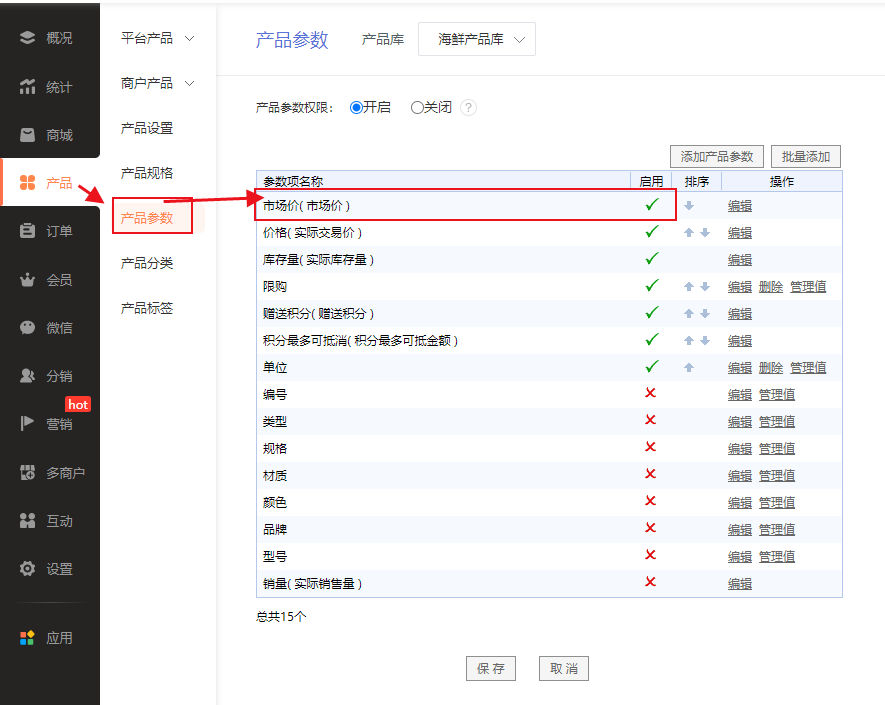The image size is (885, 705).
Task: Move 单位 row up with arrow
Action: tap(689, 367)
